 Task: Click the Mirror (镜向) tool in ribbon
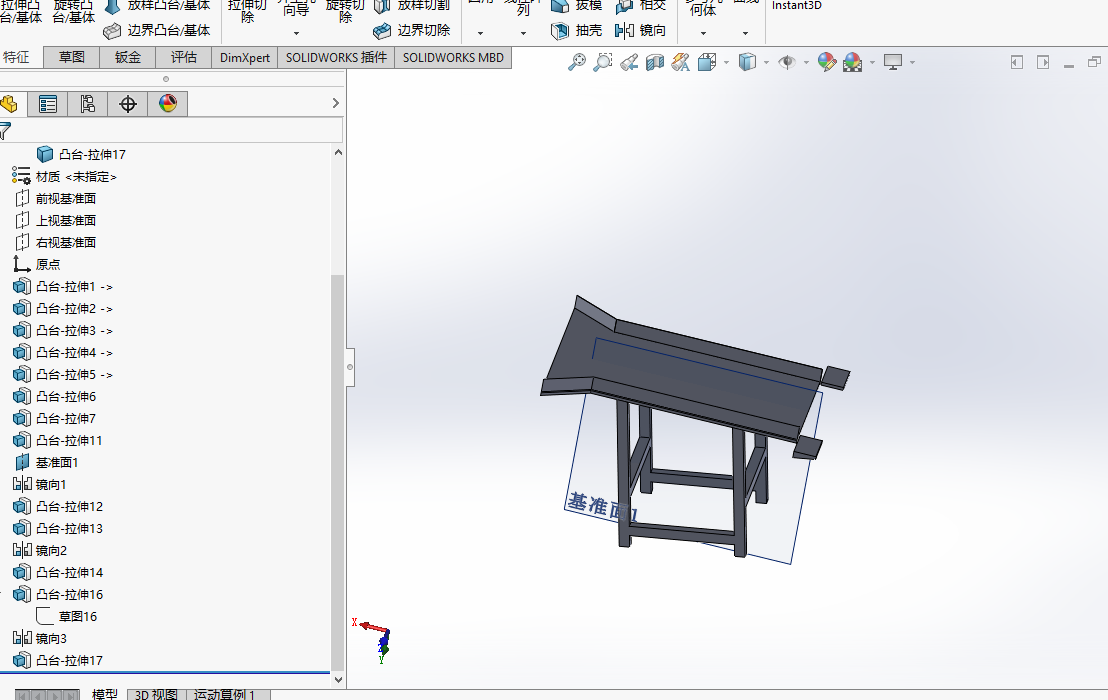point(641,31)
